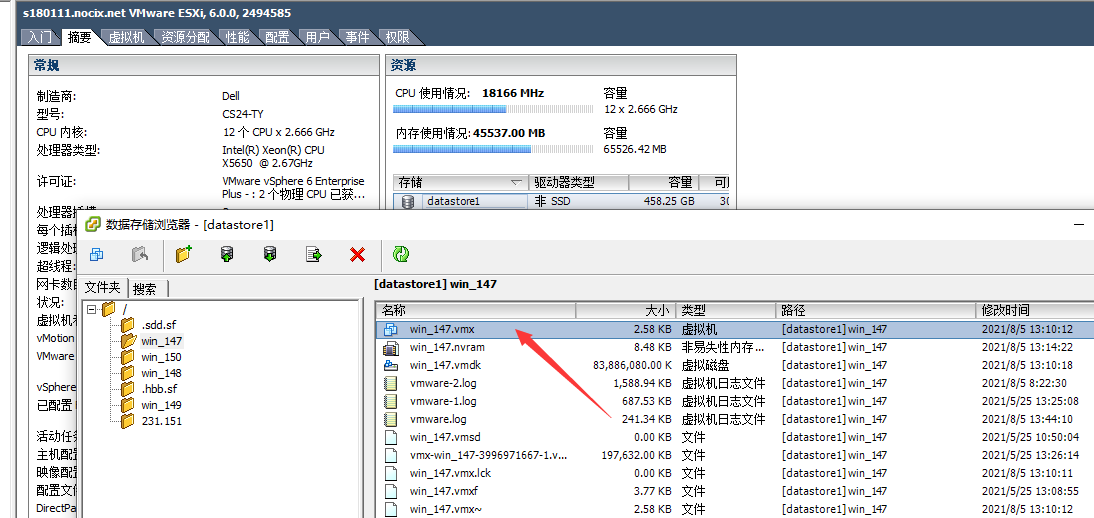
Task: Open the 入门 tab
Action: coord(40,38)
